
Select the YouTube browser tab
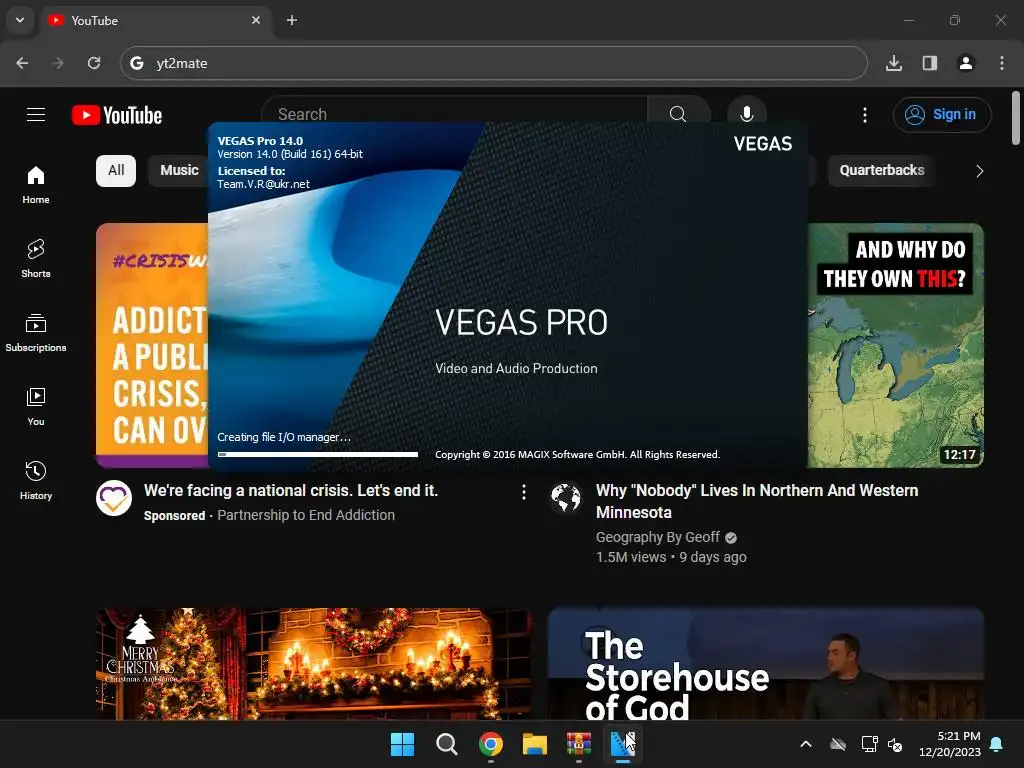pos(157,20)
